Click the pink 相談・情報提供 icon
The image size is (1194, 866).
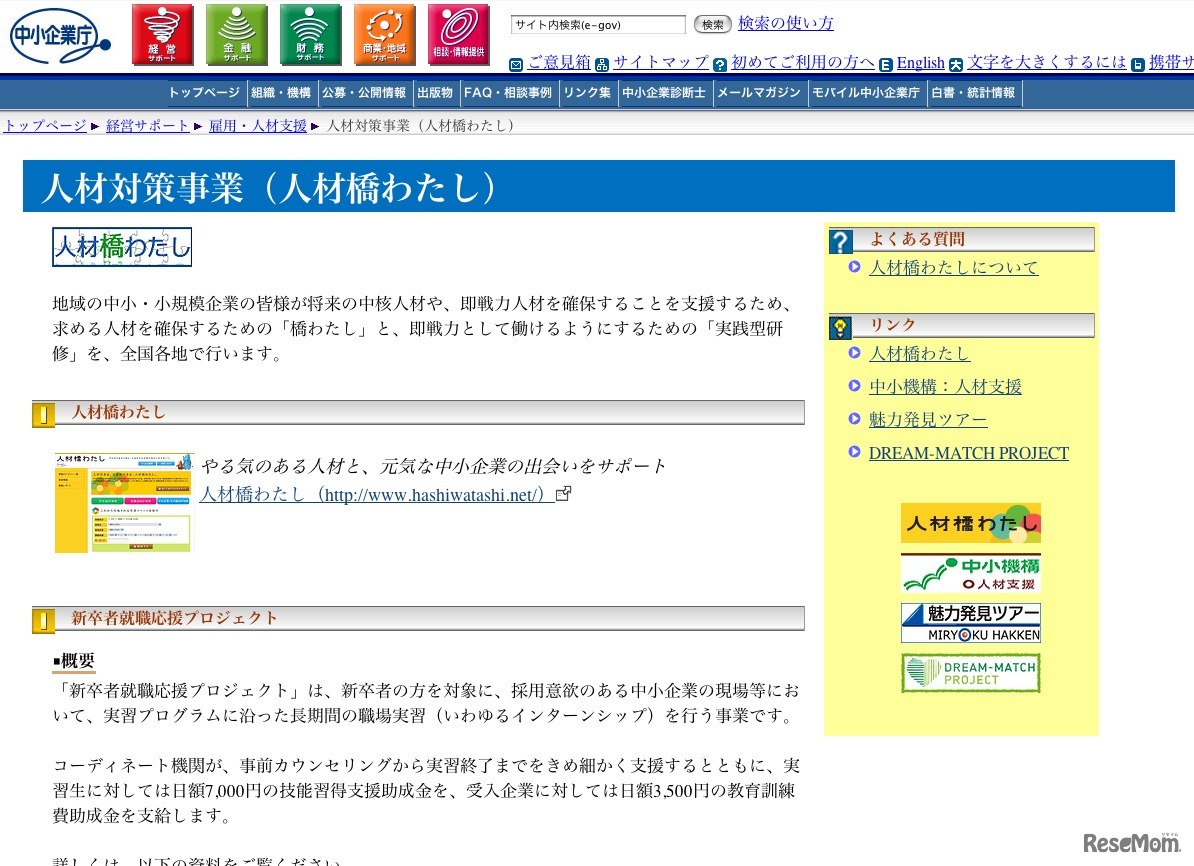[x=458, y=35]
